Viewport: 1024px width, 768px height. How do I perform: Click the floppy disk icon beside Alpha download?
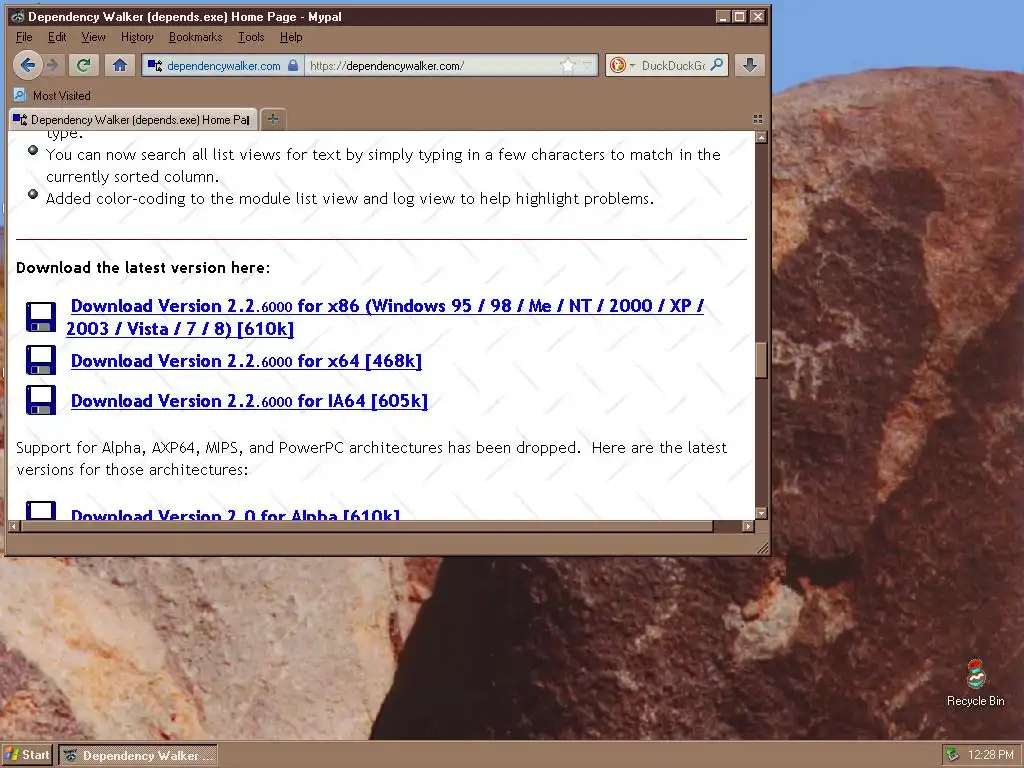40,510
